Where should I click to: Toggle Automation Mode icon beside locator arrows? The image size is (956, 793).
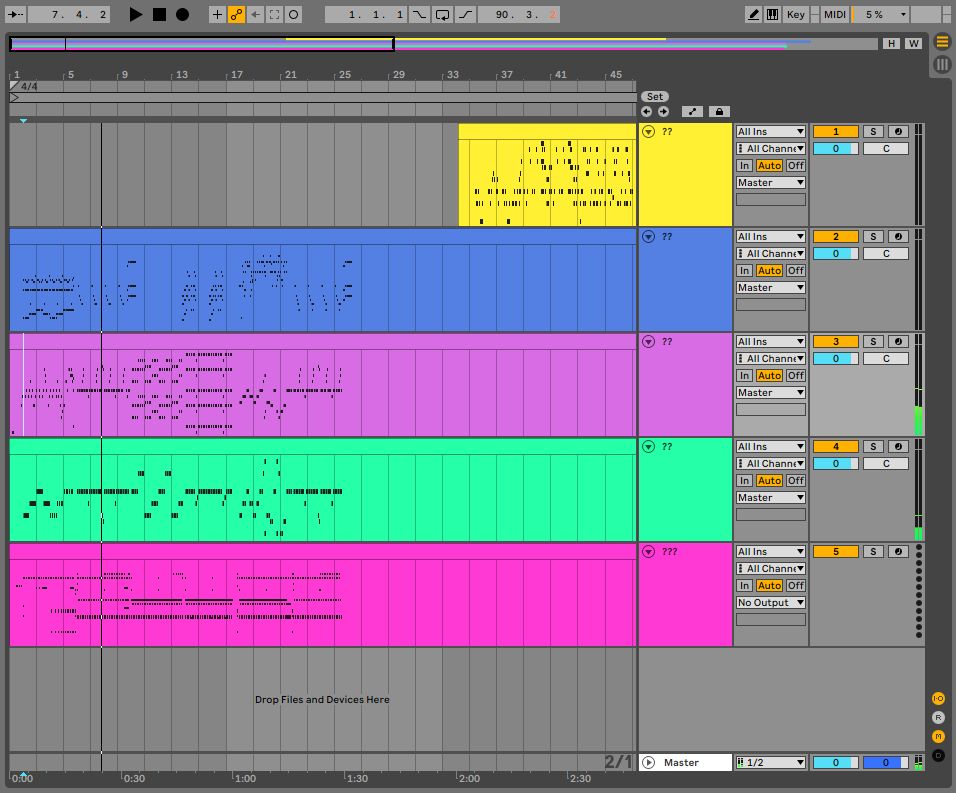click(692, 112)
